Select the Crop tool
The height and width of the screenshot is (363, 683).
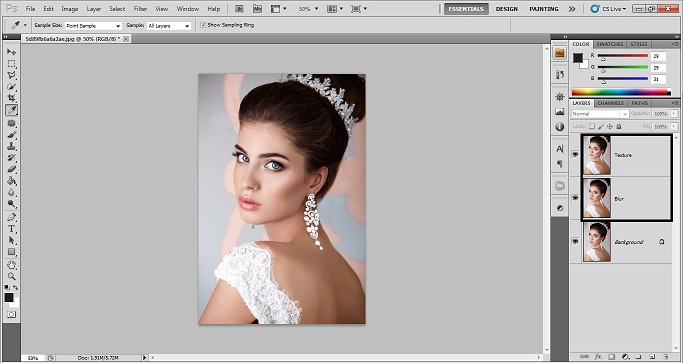tap(11, 98)
